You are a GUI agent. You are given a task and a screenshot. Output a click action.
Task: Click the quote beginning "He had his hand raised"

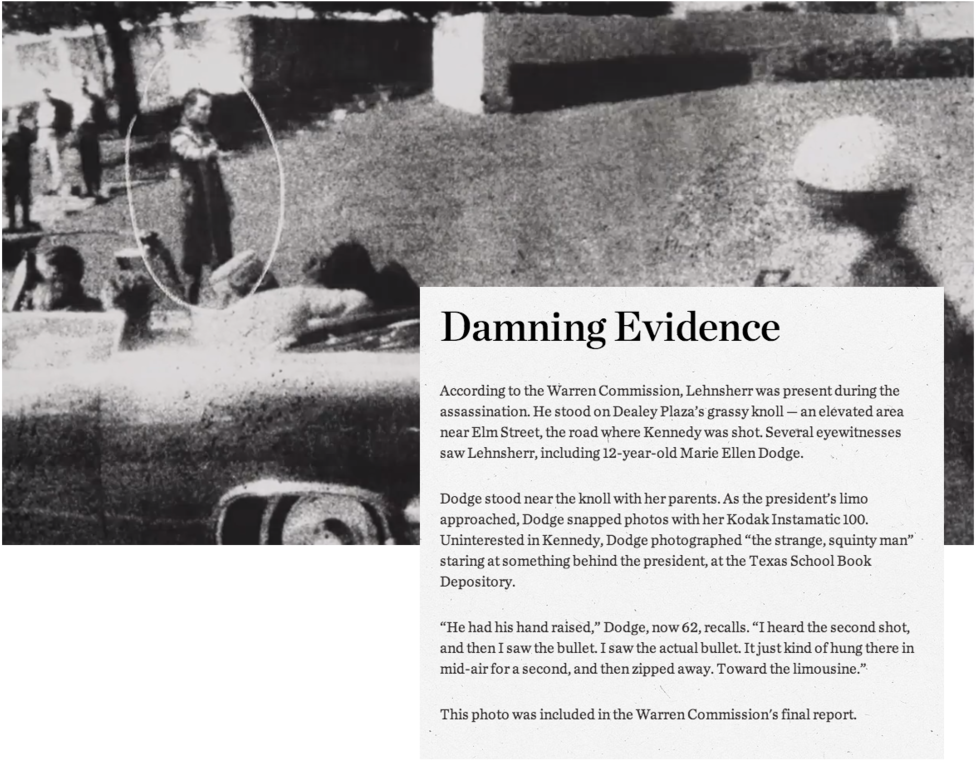tap(677, 648)
